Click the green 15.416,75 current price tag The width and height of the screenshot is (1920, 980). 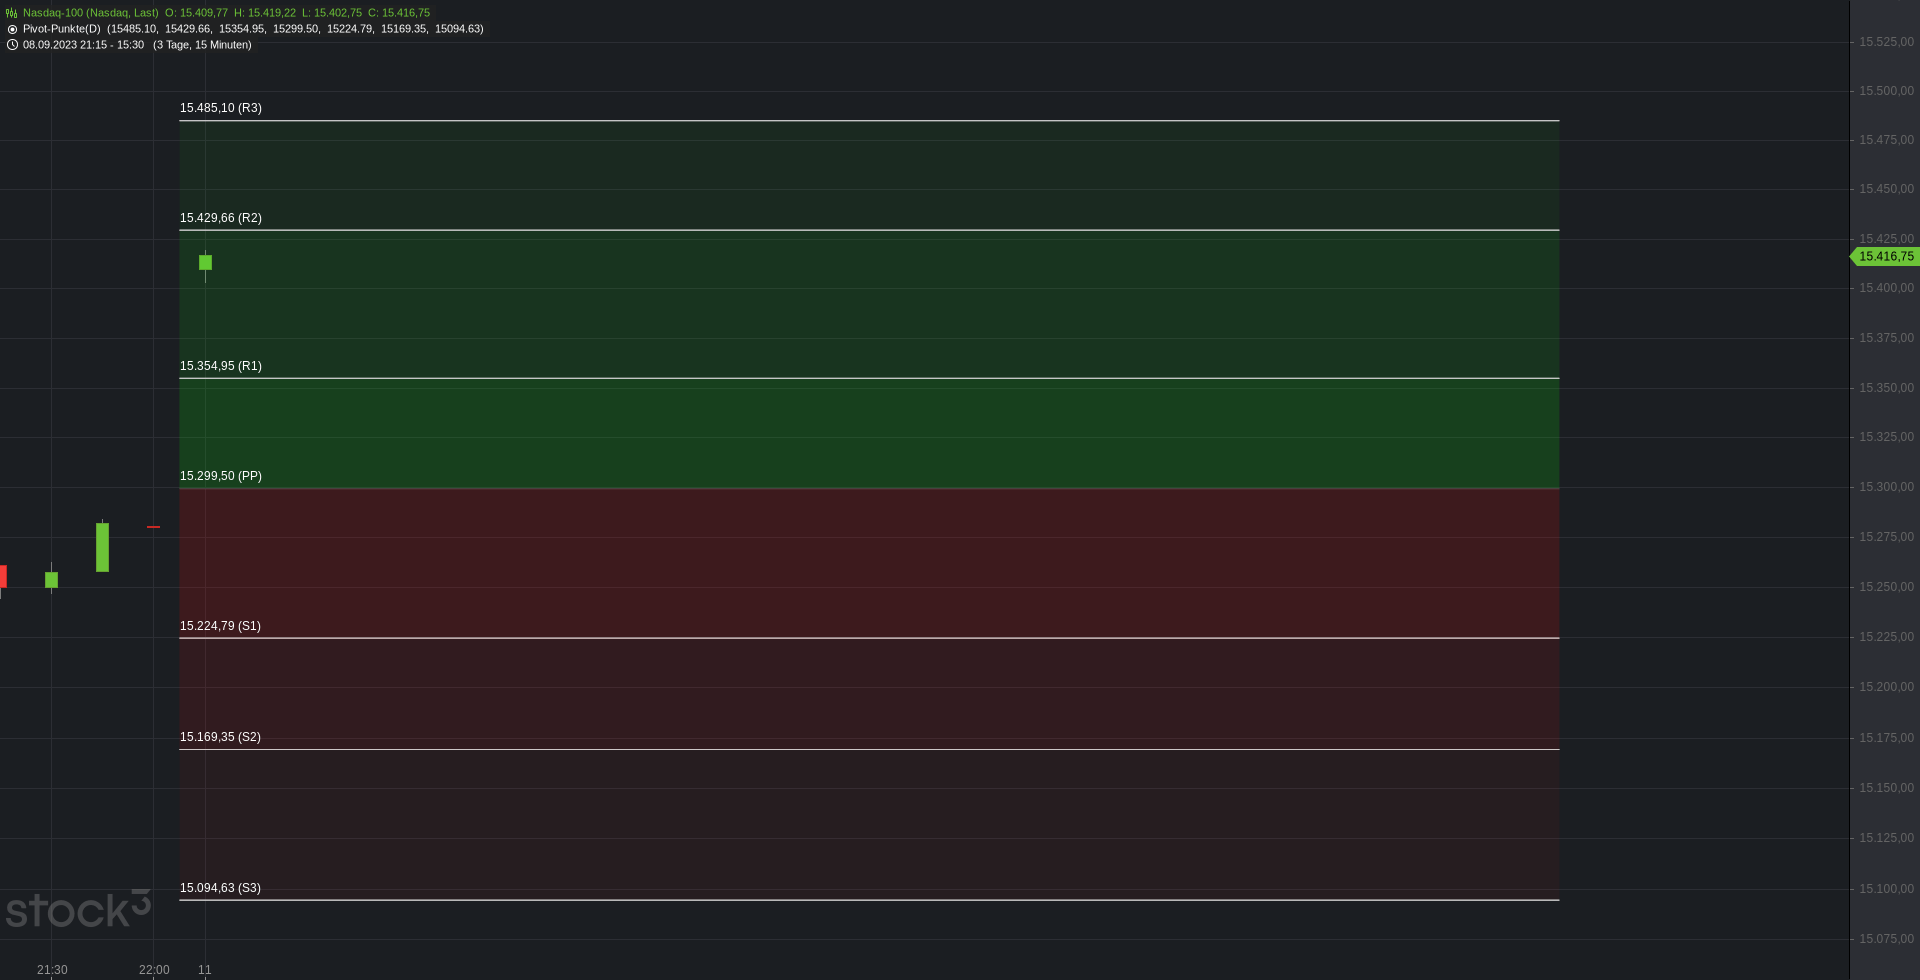tap(1885, 257)
